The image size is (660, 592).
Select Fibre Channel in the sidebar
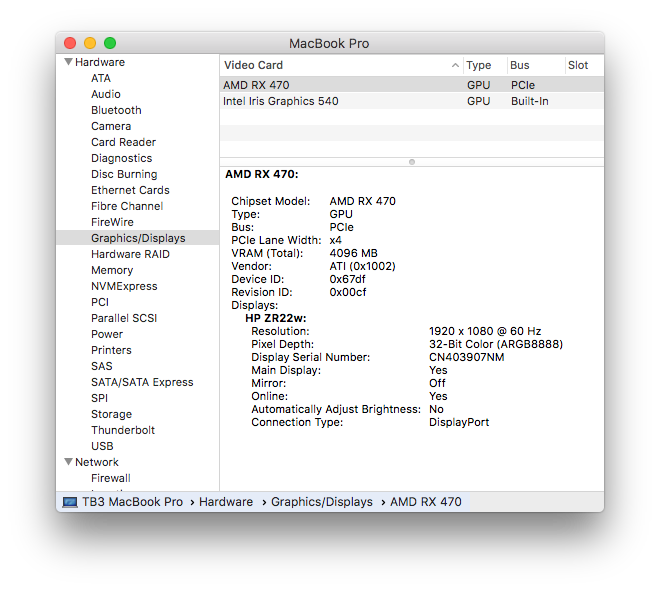(127, 206)
